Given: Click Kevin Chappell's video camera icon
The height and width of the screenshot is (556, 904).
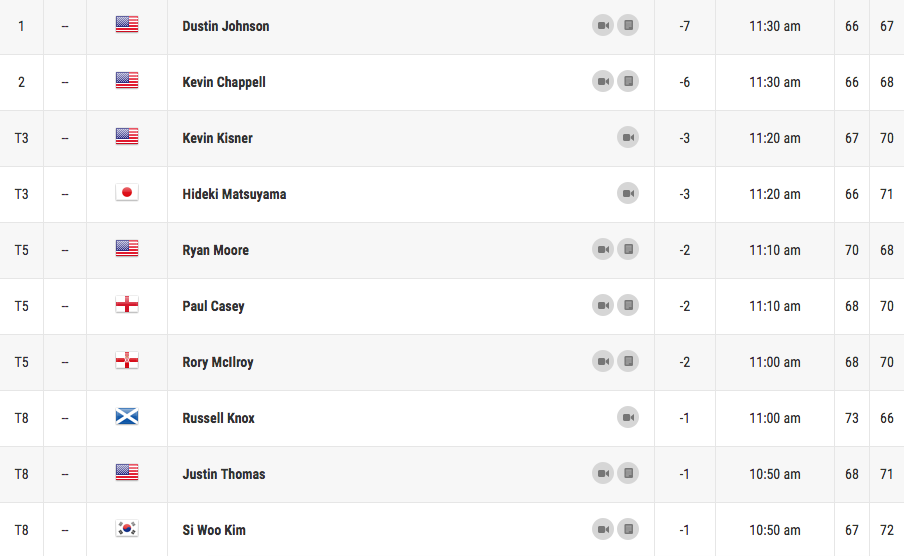Looking at the screenshot, I should 603,81.
